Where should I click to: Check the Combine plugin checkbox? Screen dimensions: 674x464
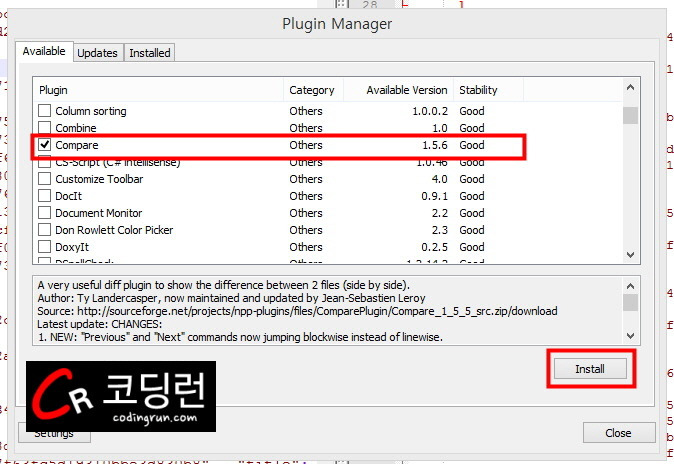coord(44,128)
